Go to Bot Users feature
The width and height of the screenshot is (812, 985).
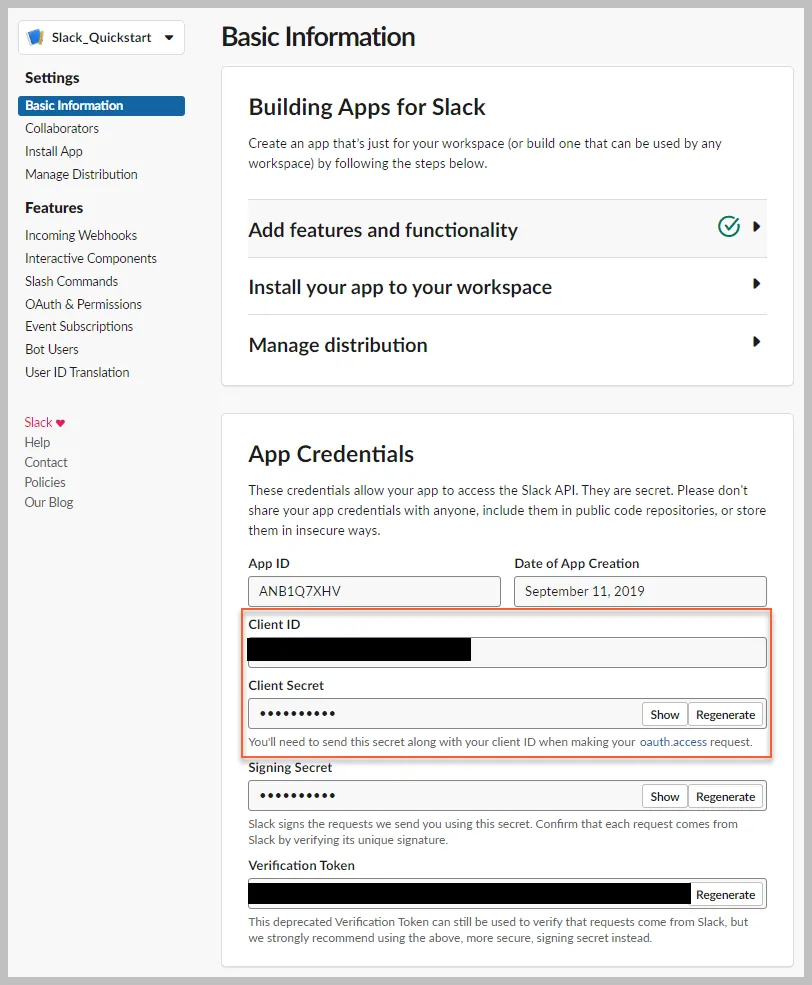(x=51, y=349)
